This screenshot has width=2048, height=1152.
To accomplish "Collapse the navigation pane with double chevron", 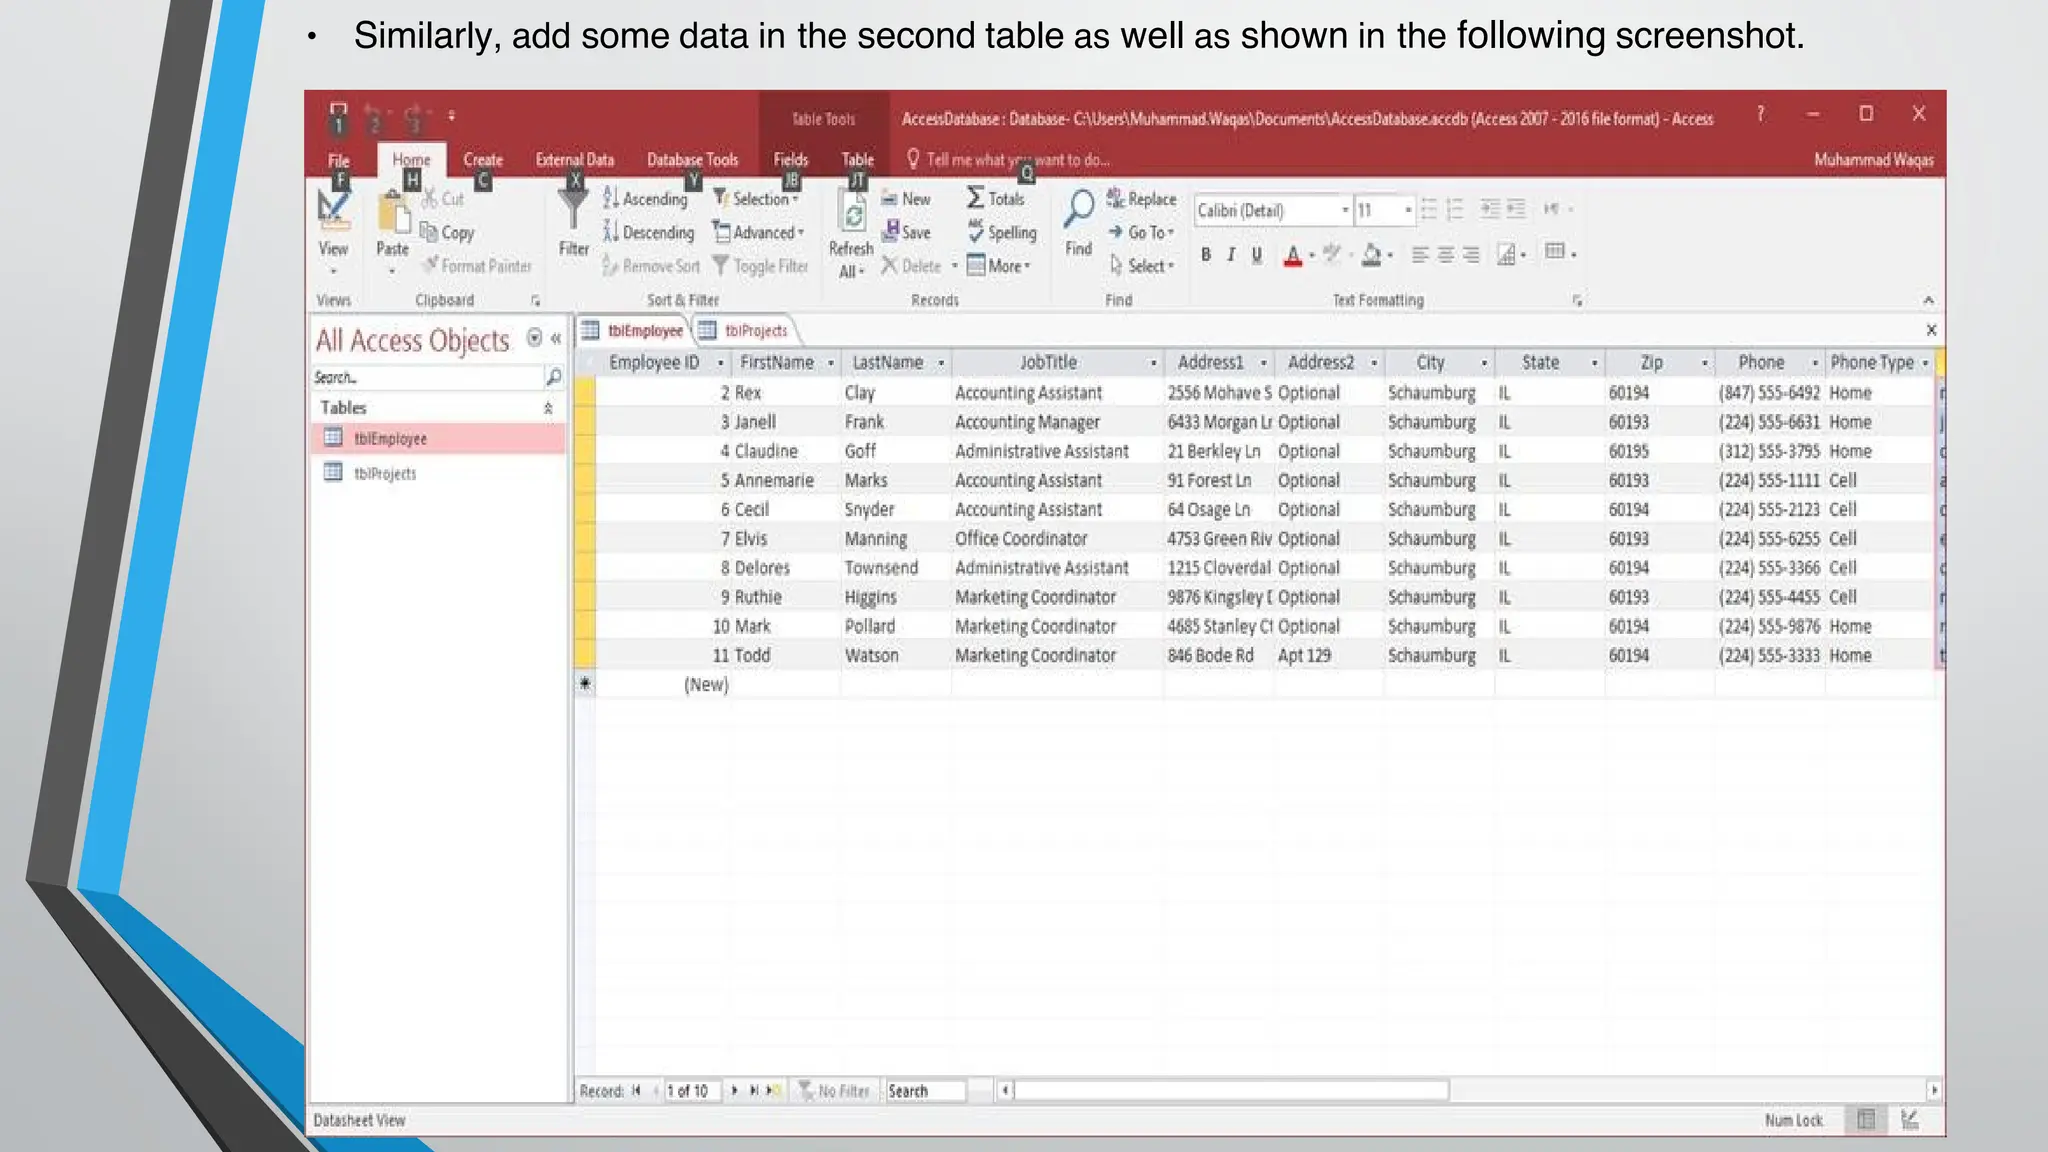I will point(556,339).
